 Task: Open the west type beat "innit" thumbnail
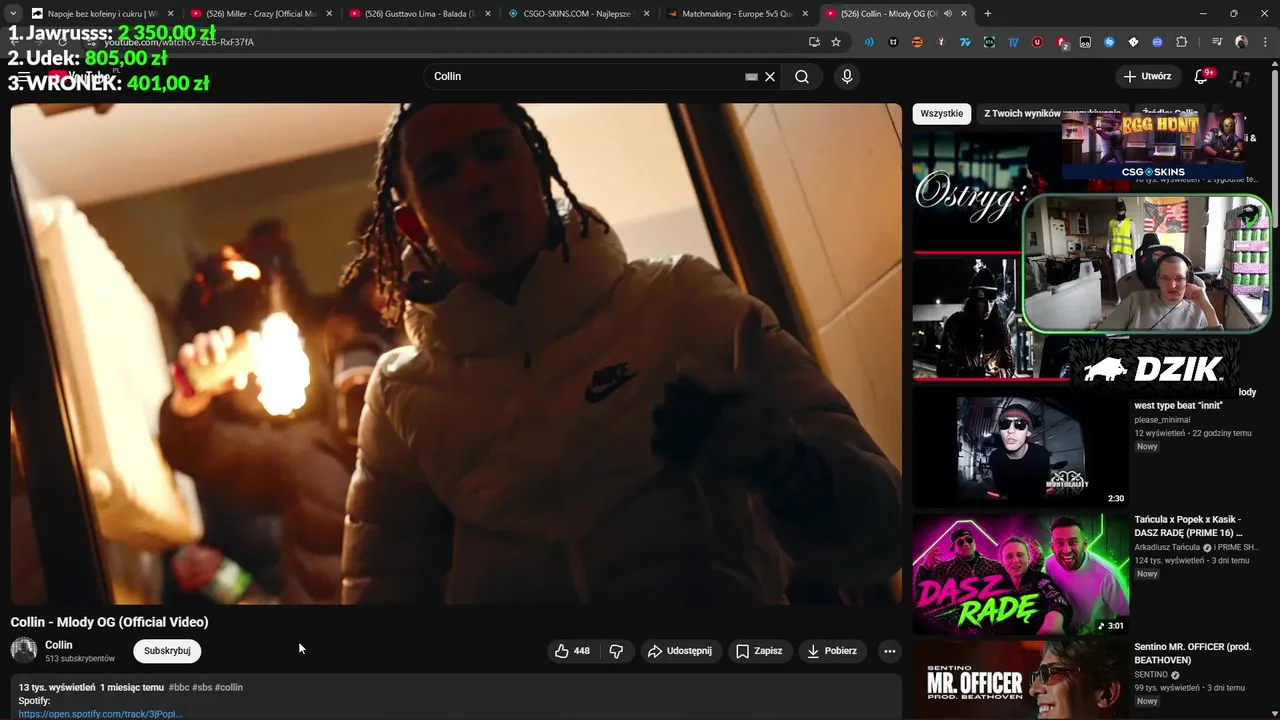(x=1021, y=448)
